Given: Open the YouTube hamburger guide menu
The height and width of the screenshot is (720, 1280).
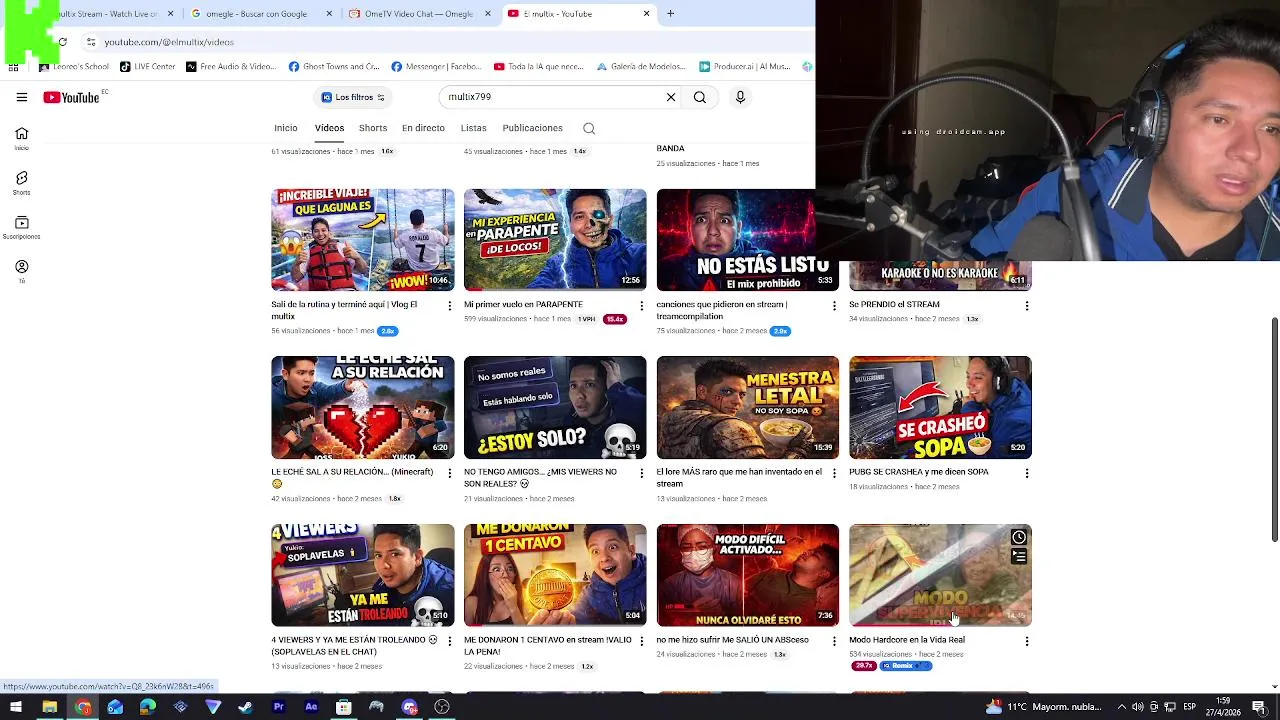Looking at the screenshot, I should coord(21,97).
